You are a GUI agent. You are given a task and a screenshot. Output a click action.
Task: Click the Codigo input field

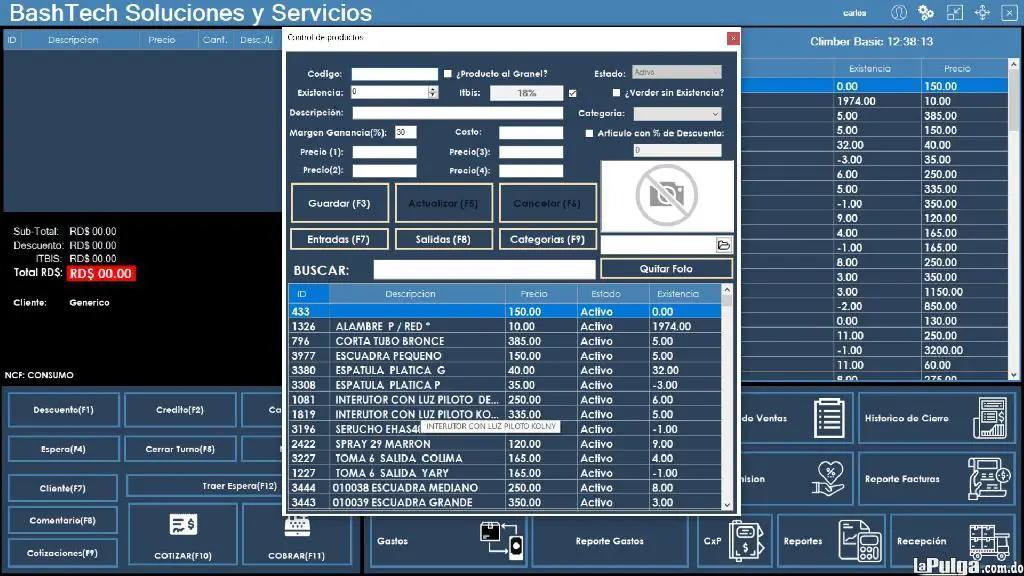(394, 74)
